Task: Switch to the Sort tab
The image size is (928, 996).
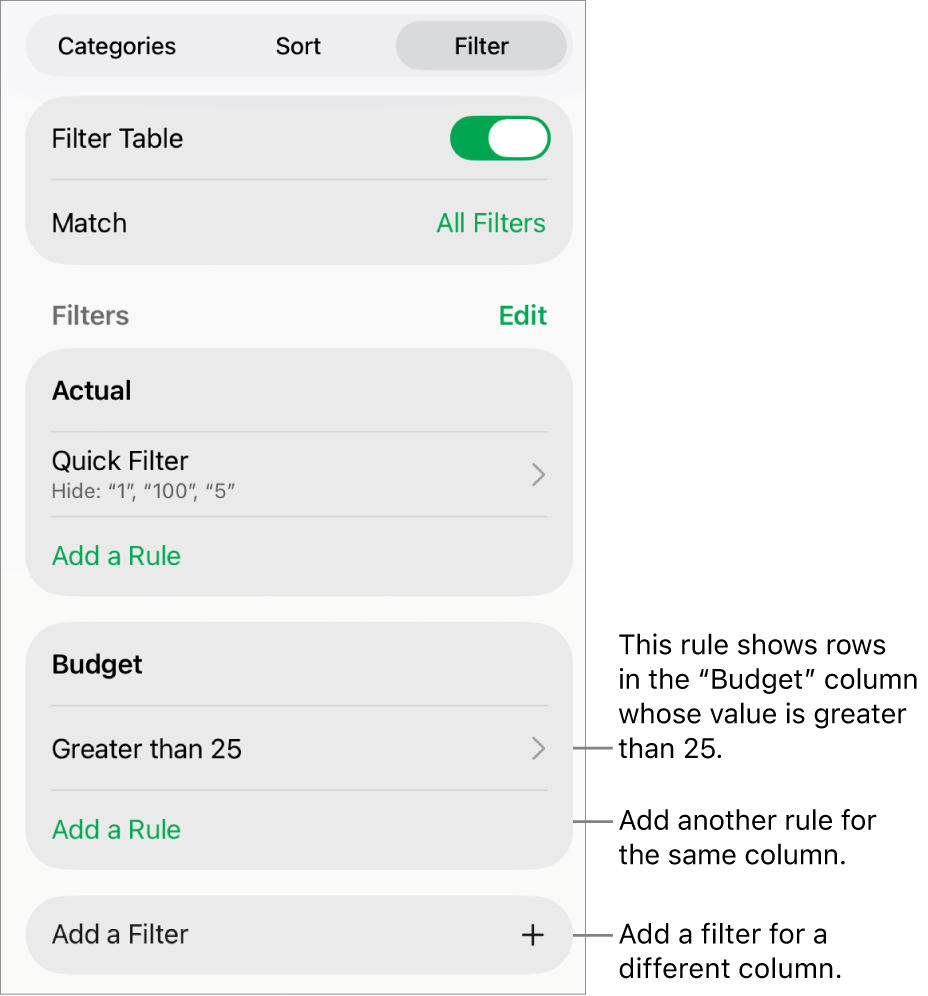Action: pos(297,46)
